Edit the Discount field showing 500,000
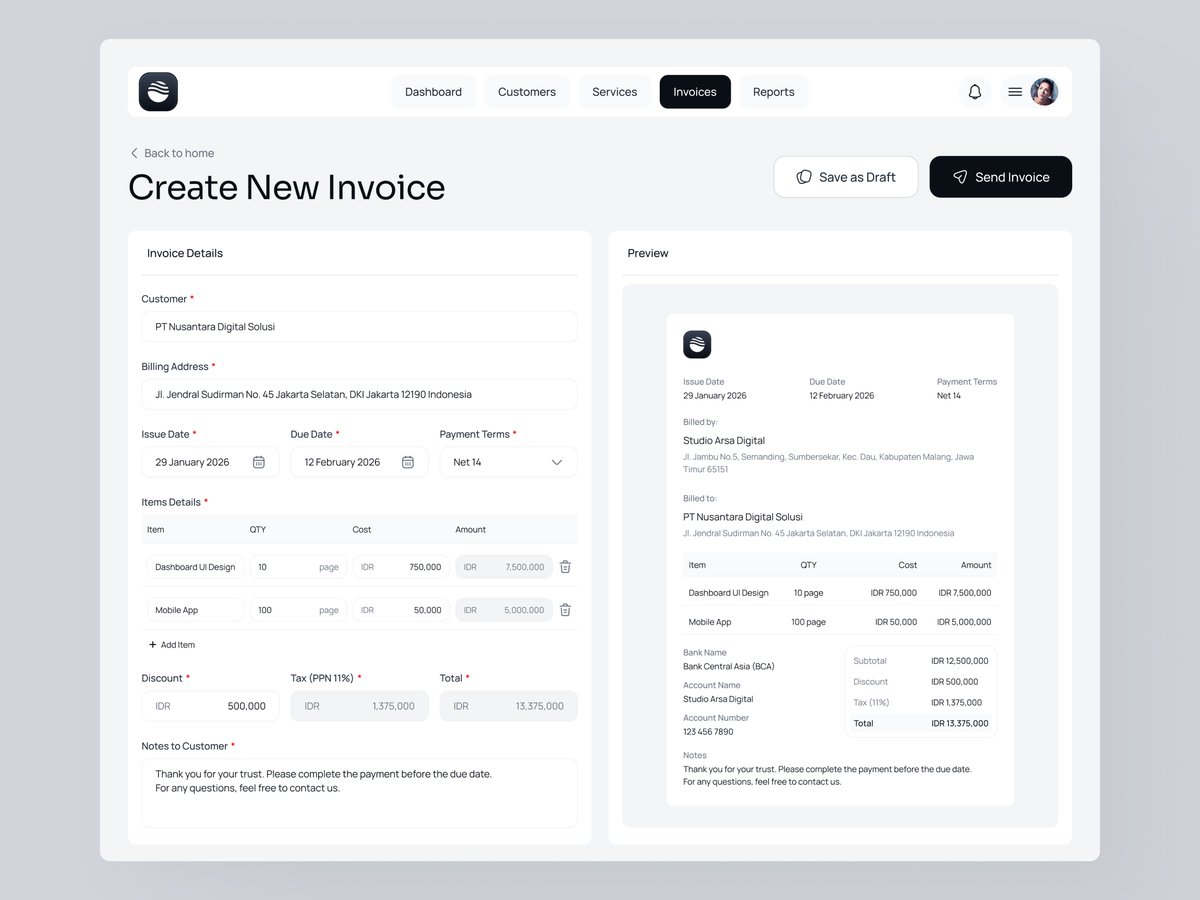This screenshot has height=900, width=1200. click(x=211, y=706)
